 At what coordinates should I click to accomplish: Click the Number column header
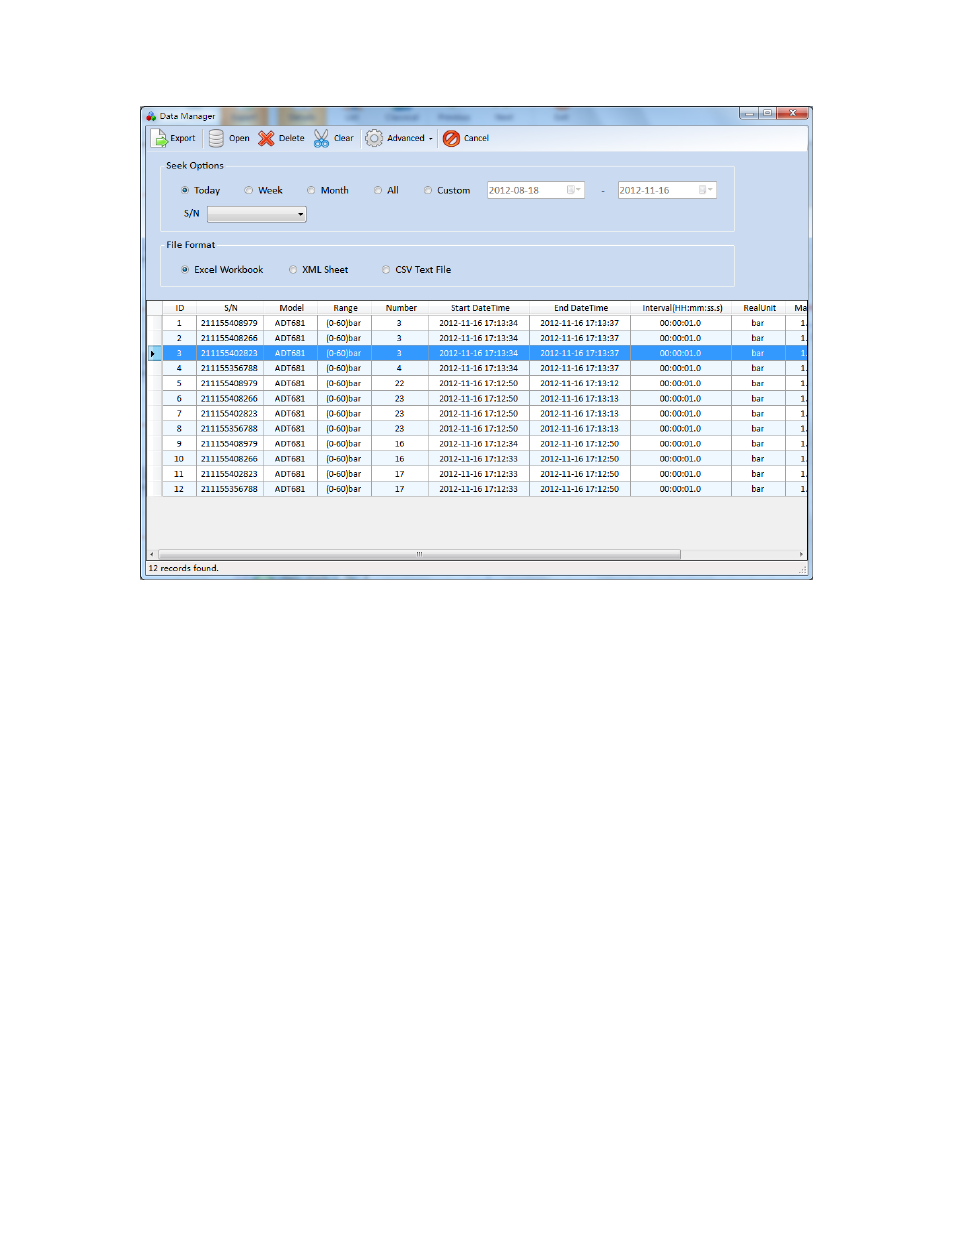pos(401,308)
